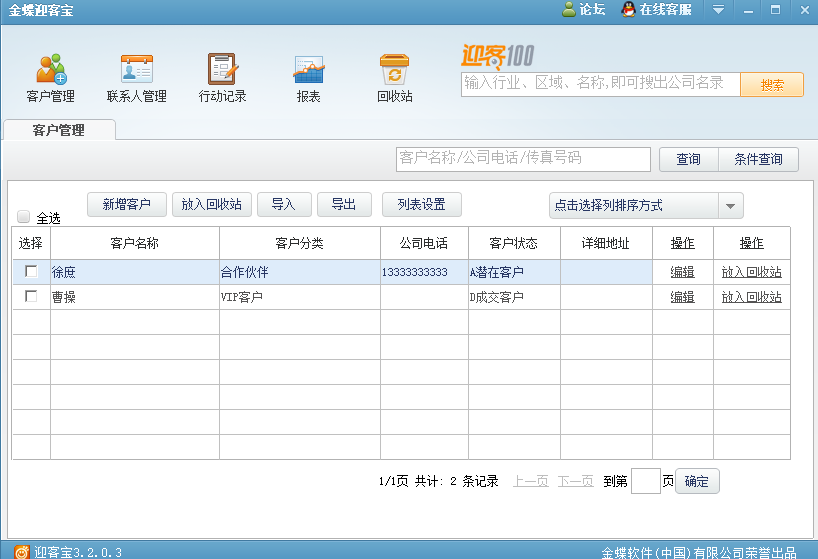The height and width of the screenshot is (559, 818).
Task: Click the 上一页 previous page link
Action: tap(531, 481)
